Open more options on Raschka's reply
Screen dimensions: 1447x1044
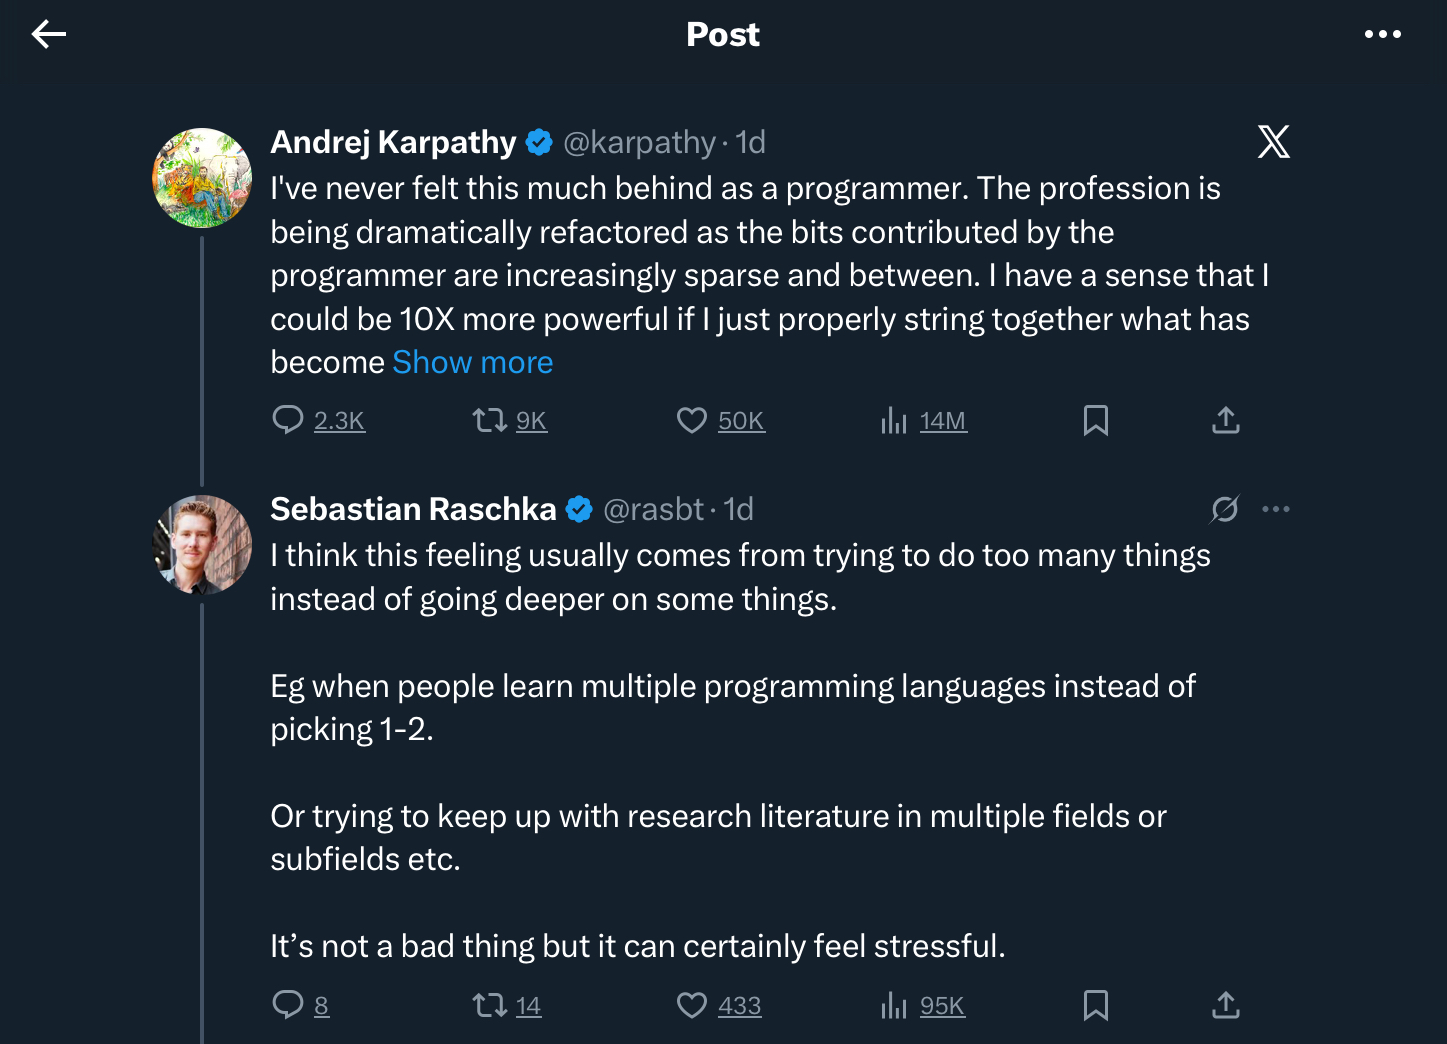pos(1275,509)
